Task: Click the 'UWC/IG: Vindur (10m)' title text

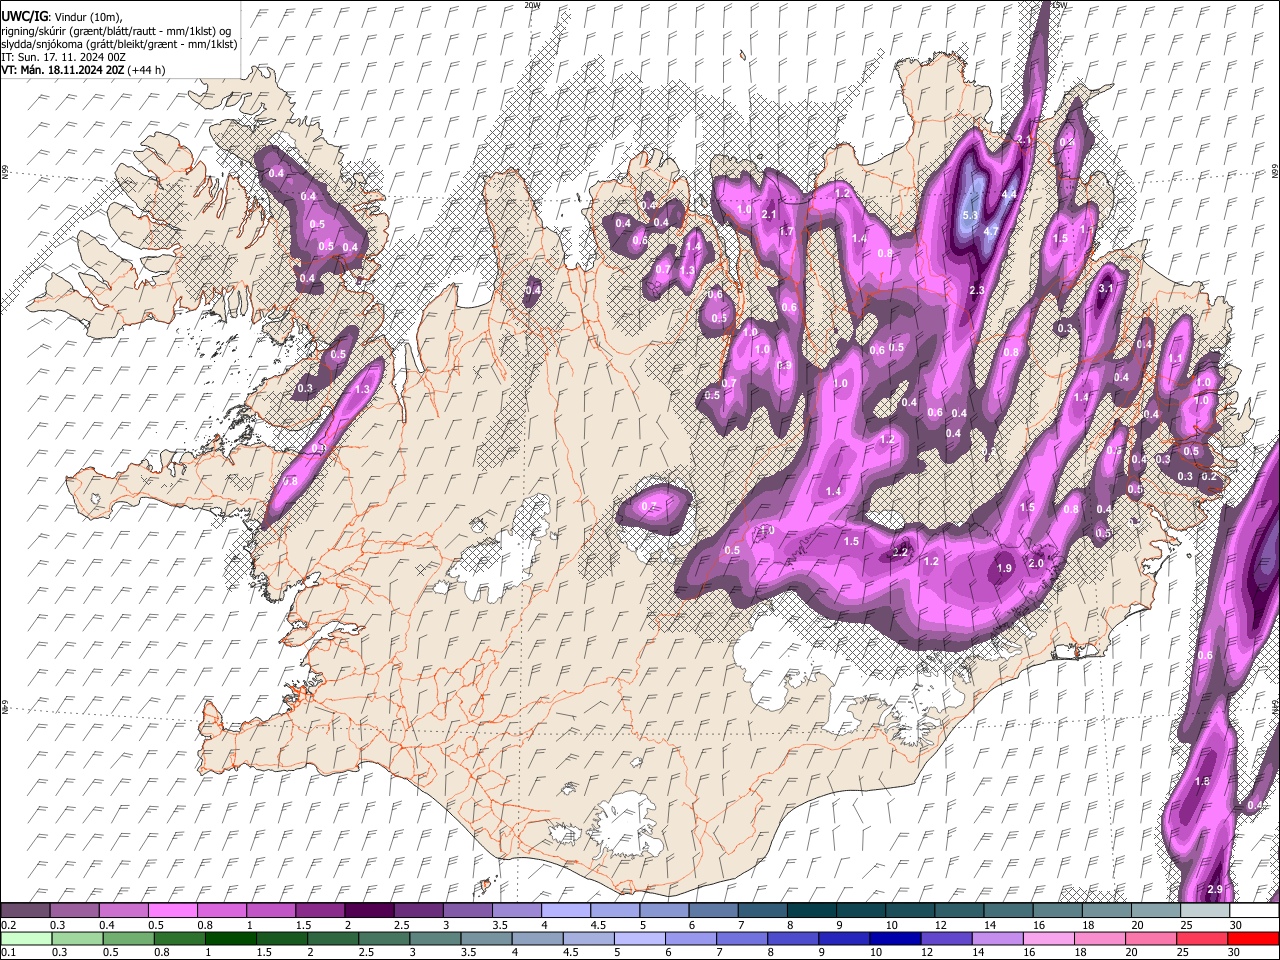Action: pos(62,17)
